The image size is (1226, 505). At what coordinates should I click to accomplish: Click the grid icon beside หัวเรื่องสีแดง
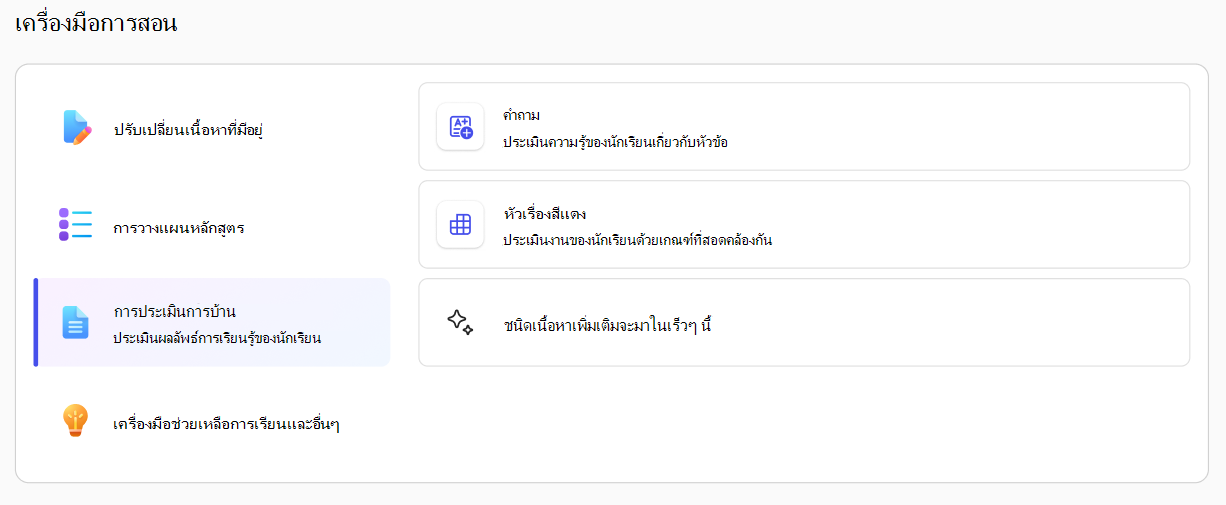pos(460,225)
